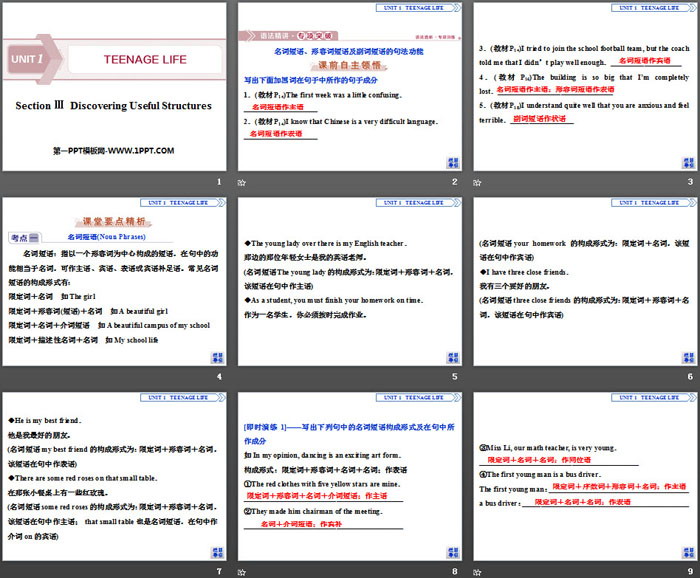Click the animation star icon under slide 2
This screenshot has height=578, width=700.
coord(242,182)
